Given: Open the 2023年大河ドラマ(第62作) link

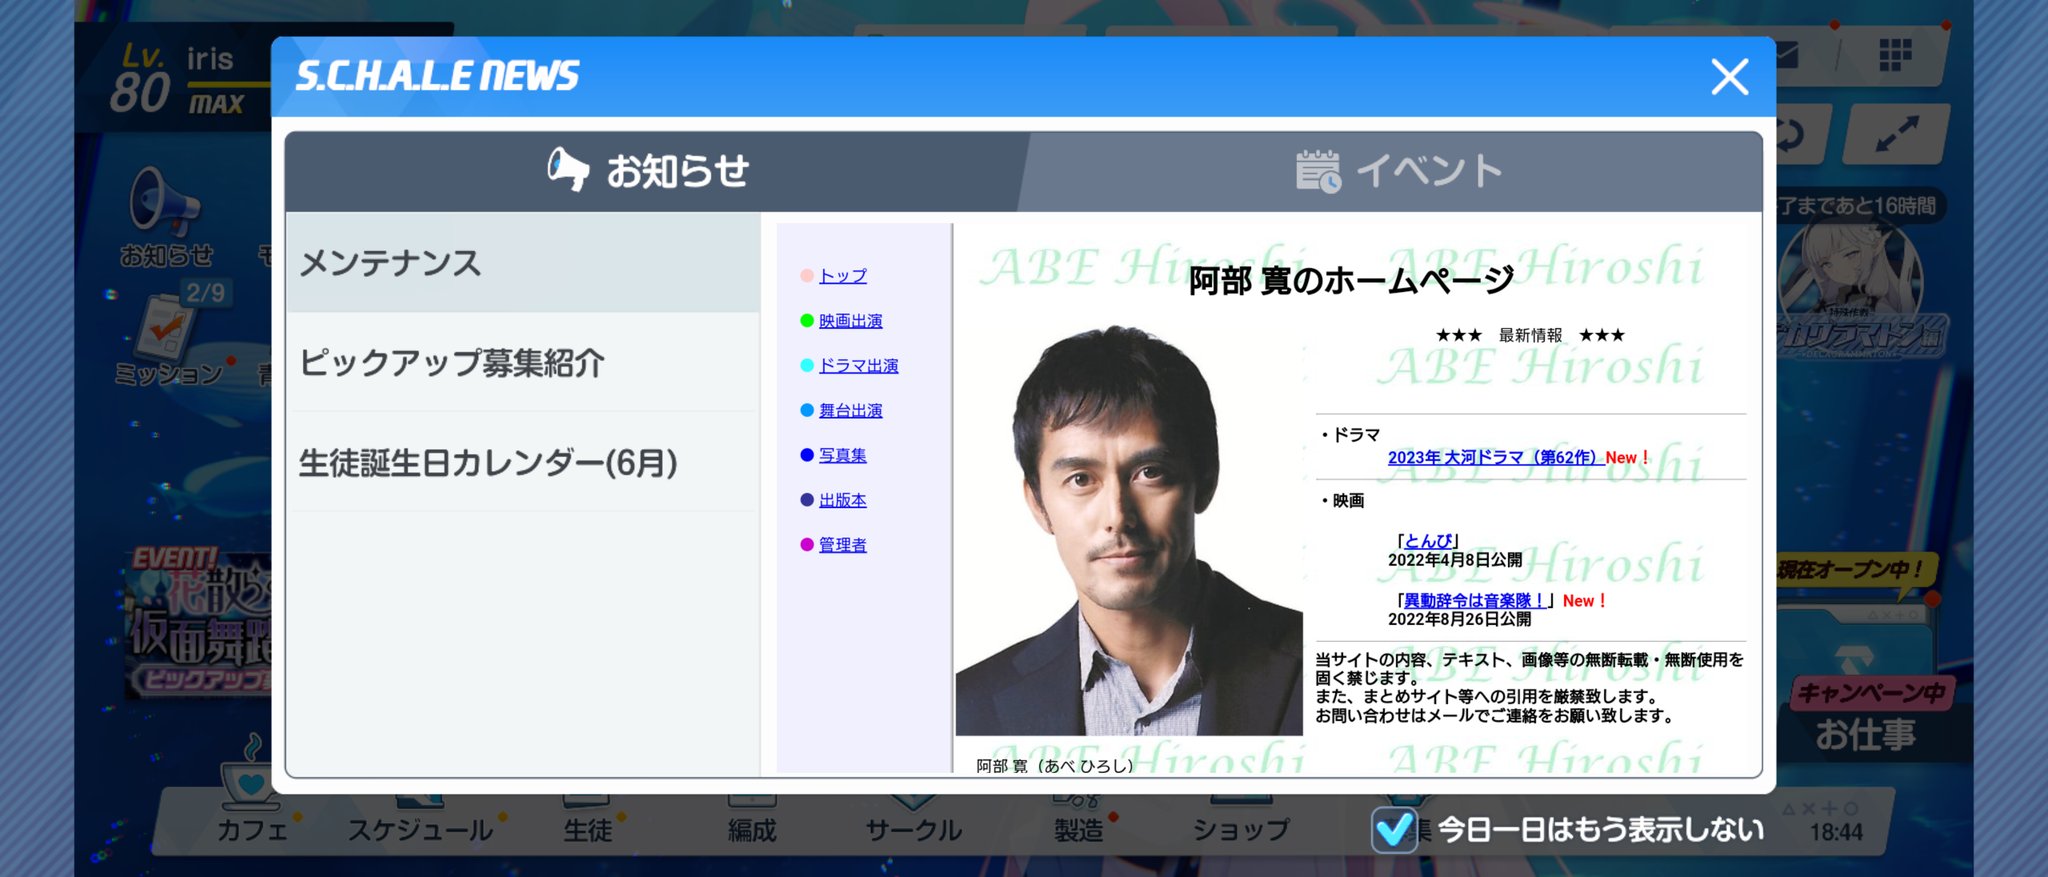Looking at the screenshot, I should [x=1496, y=458].
